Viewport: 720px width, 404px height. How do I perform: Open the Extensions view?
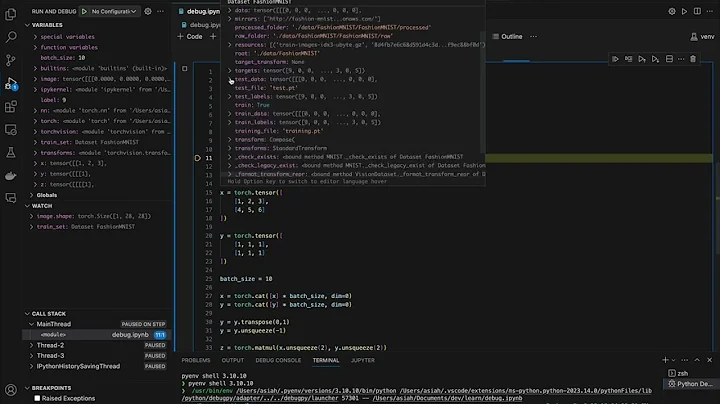11,107
